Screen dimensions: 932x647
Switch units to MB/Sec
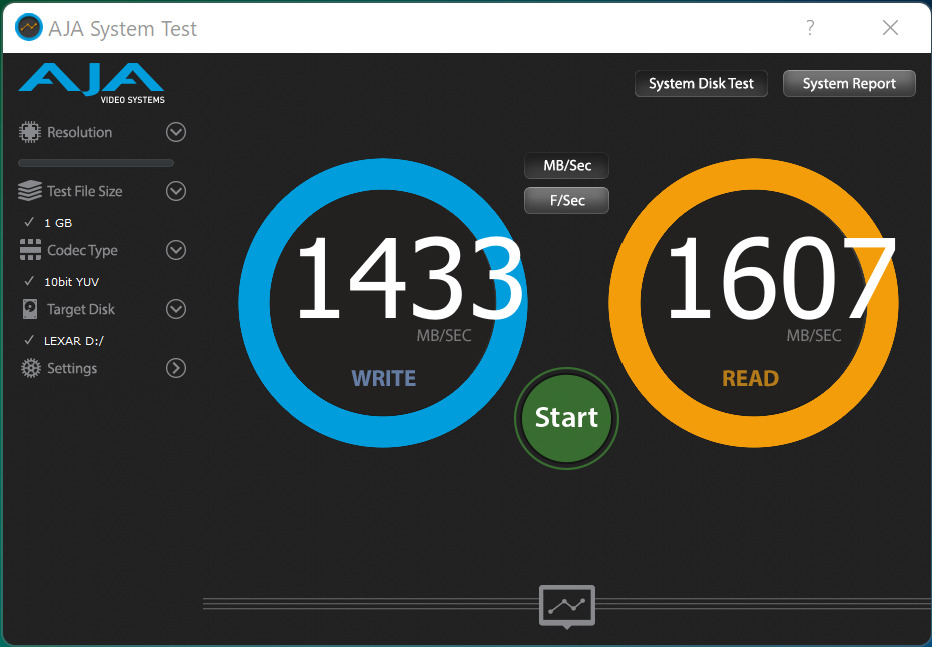(567, 166)
